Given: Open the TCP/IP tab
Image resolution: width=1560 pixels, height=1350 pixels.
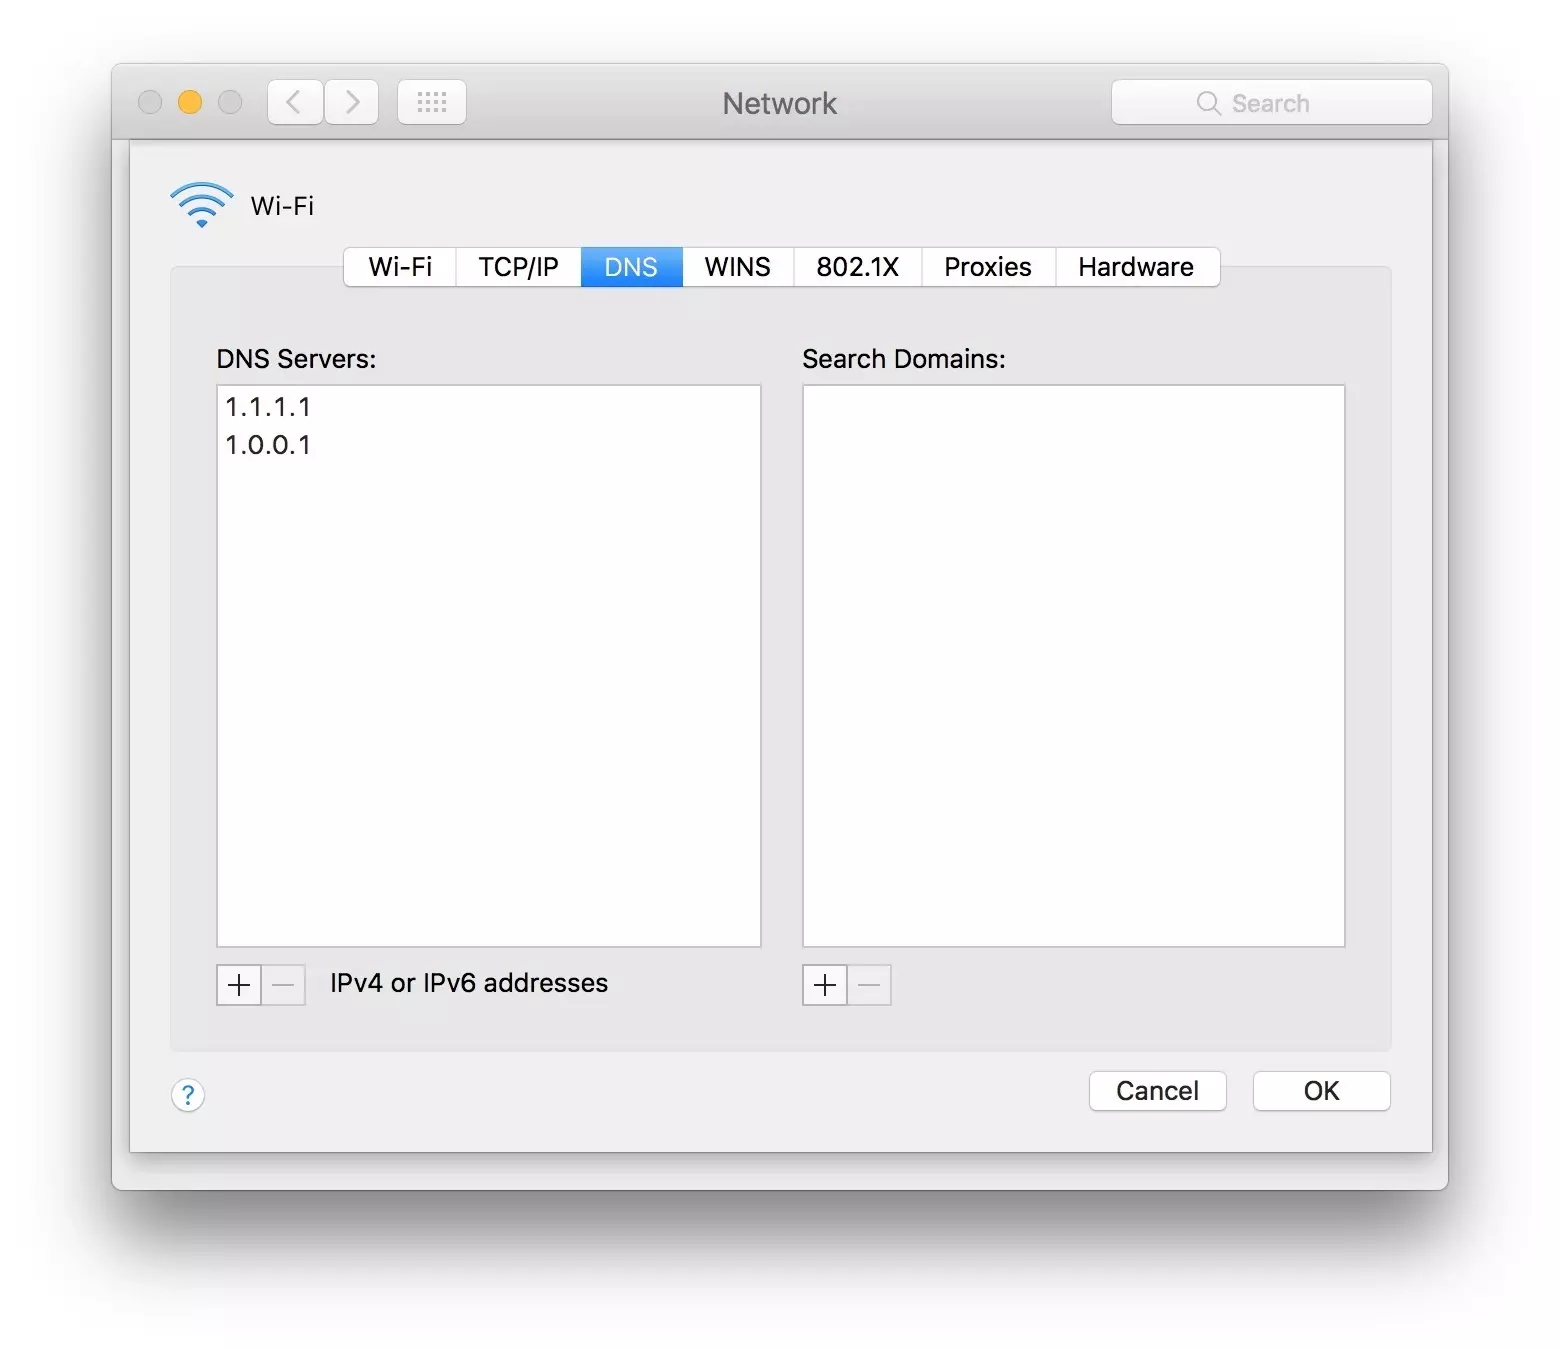Looking at the screenshot, I should coord(518,267).
